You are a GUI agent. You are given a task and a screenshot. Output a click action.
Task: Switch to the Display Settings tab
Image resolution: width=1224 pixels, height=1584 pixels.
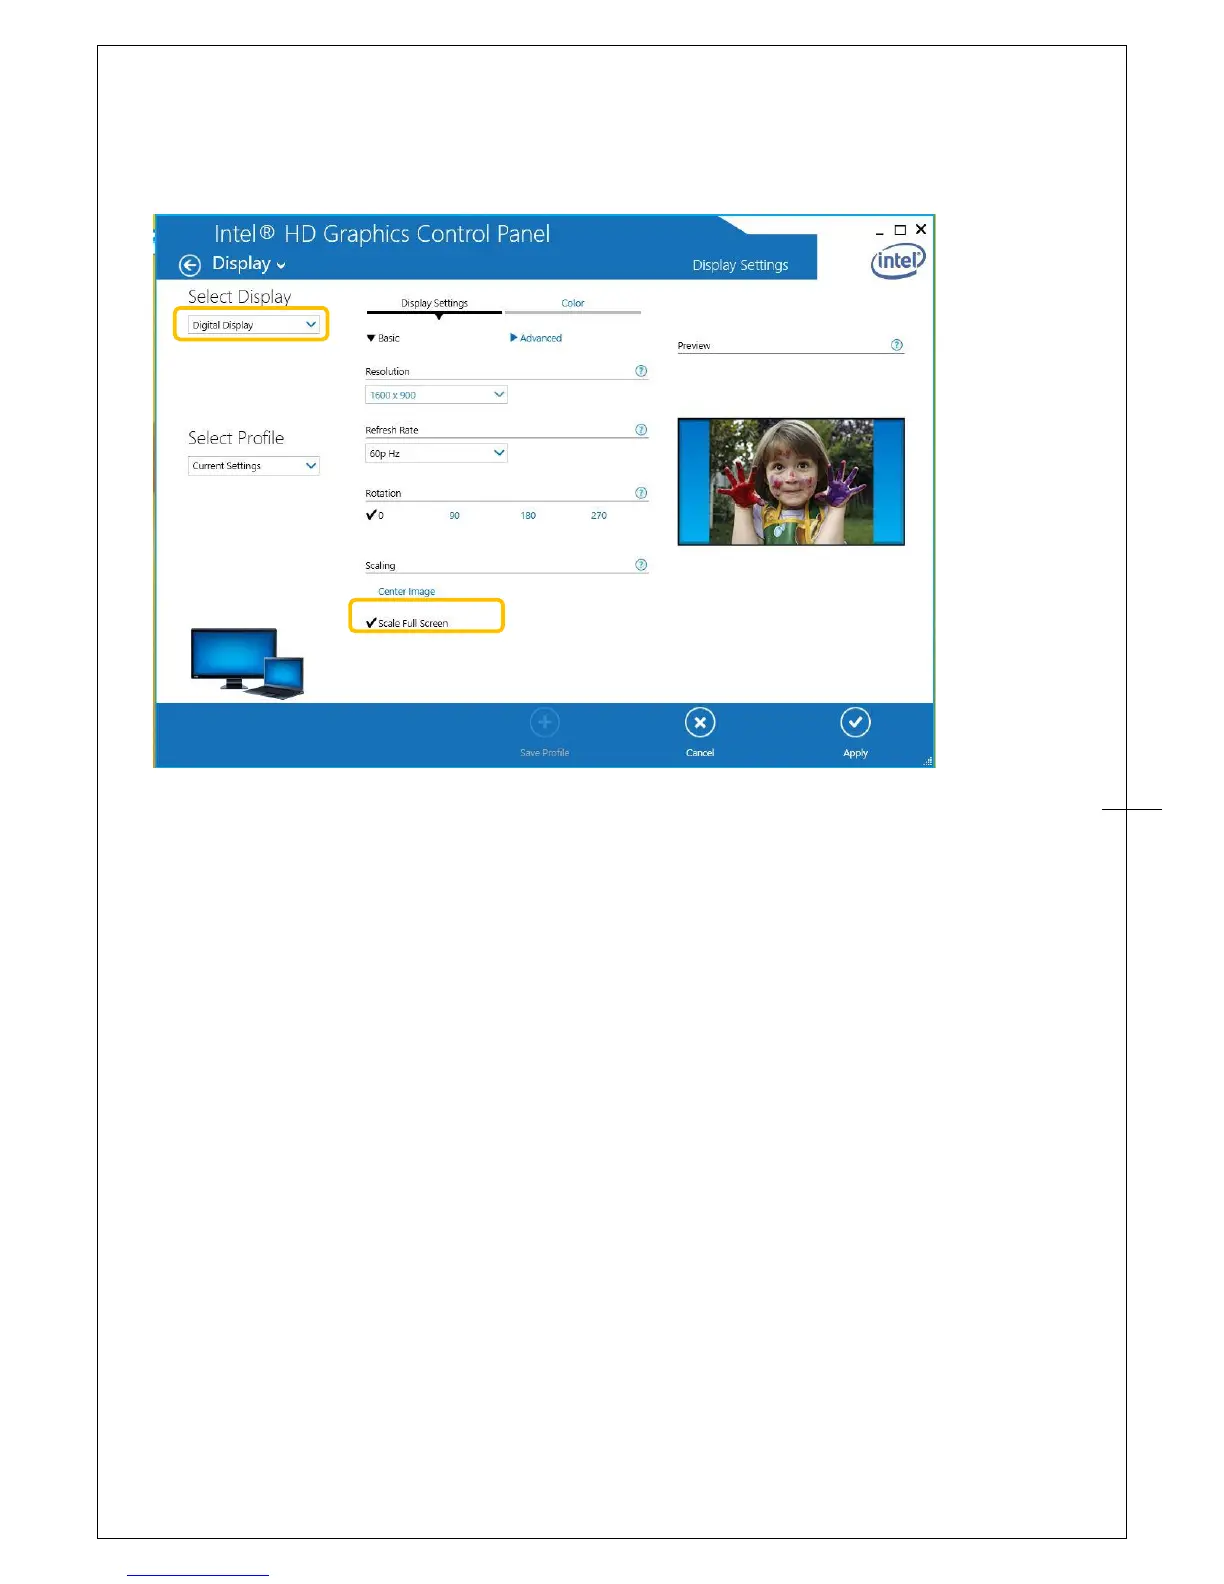click(x=434, y=303)
